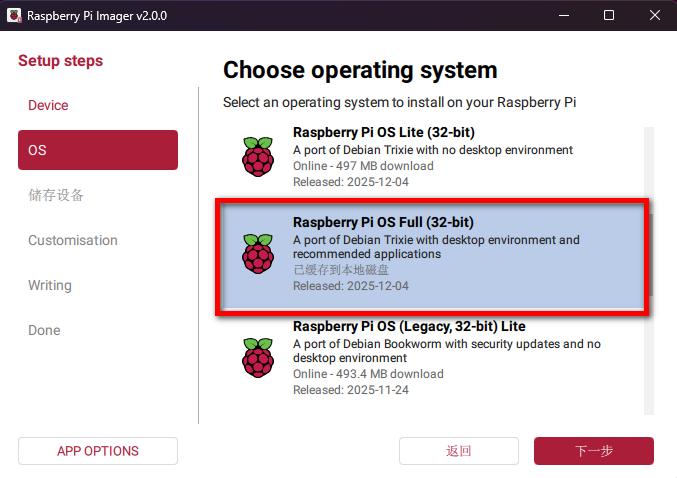
Task: Click the Raspberry Pi Imager title bar icon
Action: coord(14,16)
